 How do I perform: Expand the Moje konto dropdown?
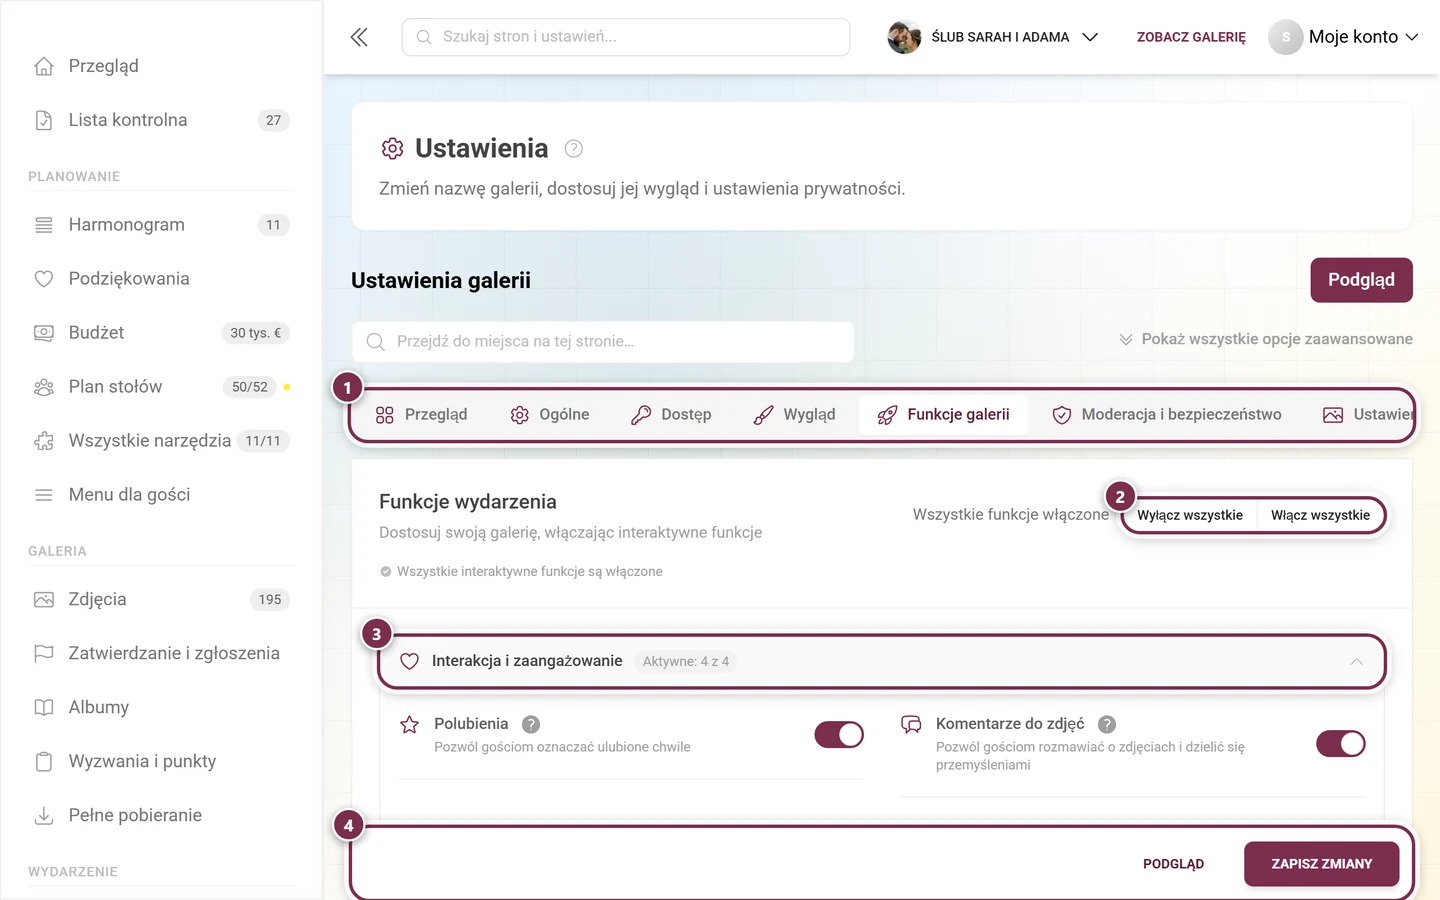pyautogui.click(x=1344, y=37)
